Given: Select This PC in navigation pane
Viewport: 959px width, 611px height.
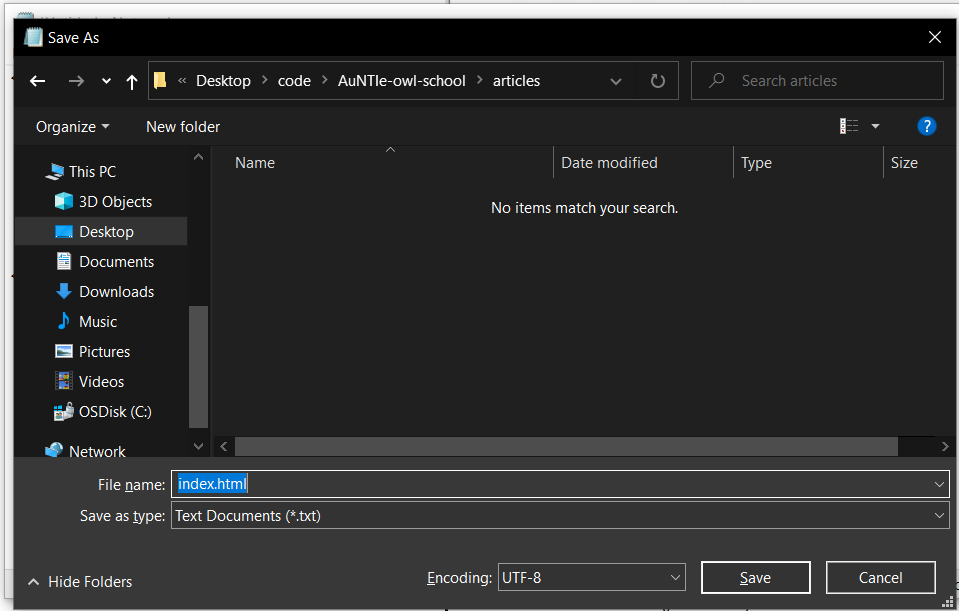Looking at the screenshot, I should (x=92, y=172).
